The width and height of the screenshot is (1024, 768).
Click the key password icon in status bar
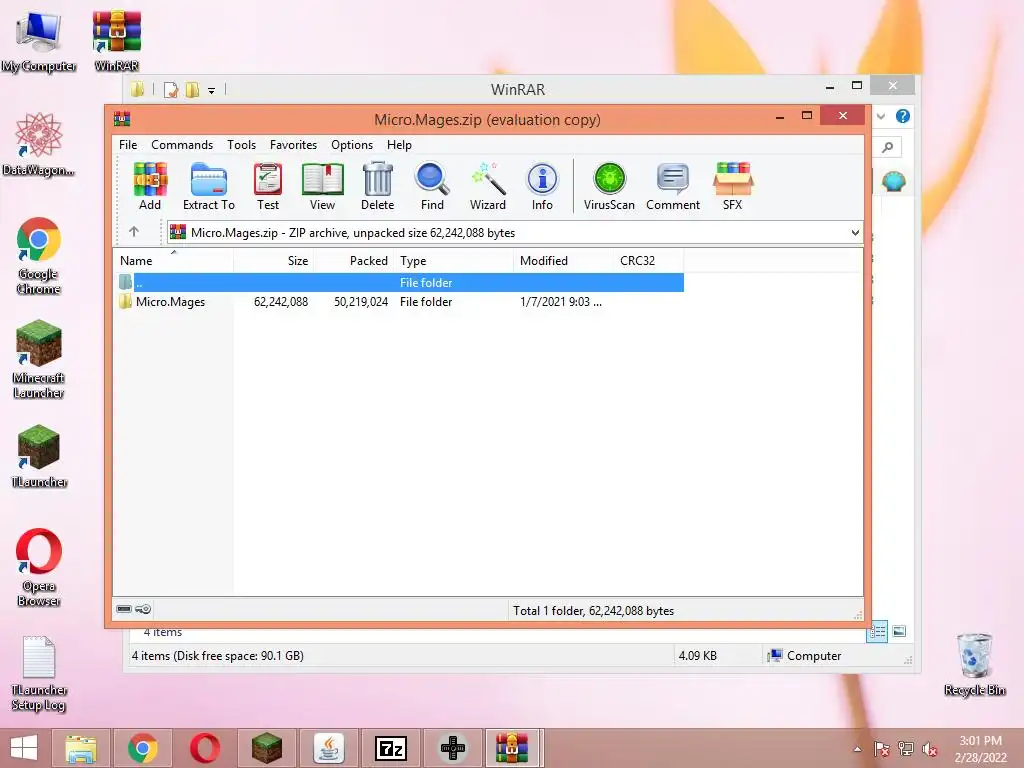(144, 609)
